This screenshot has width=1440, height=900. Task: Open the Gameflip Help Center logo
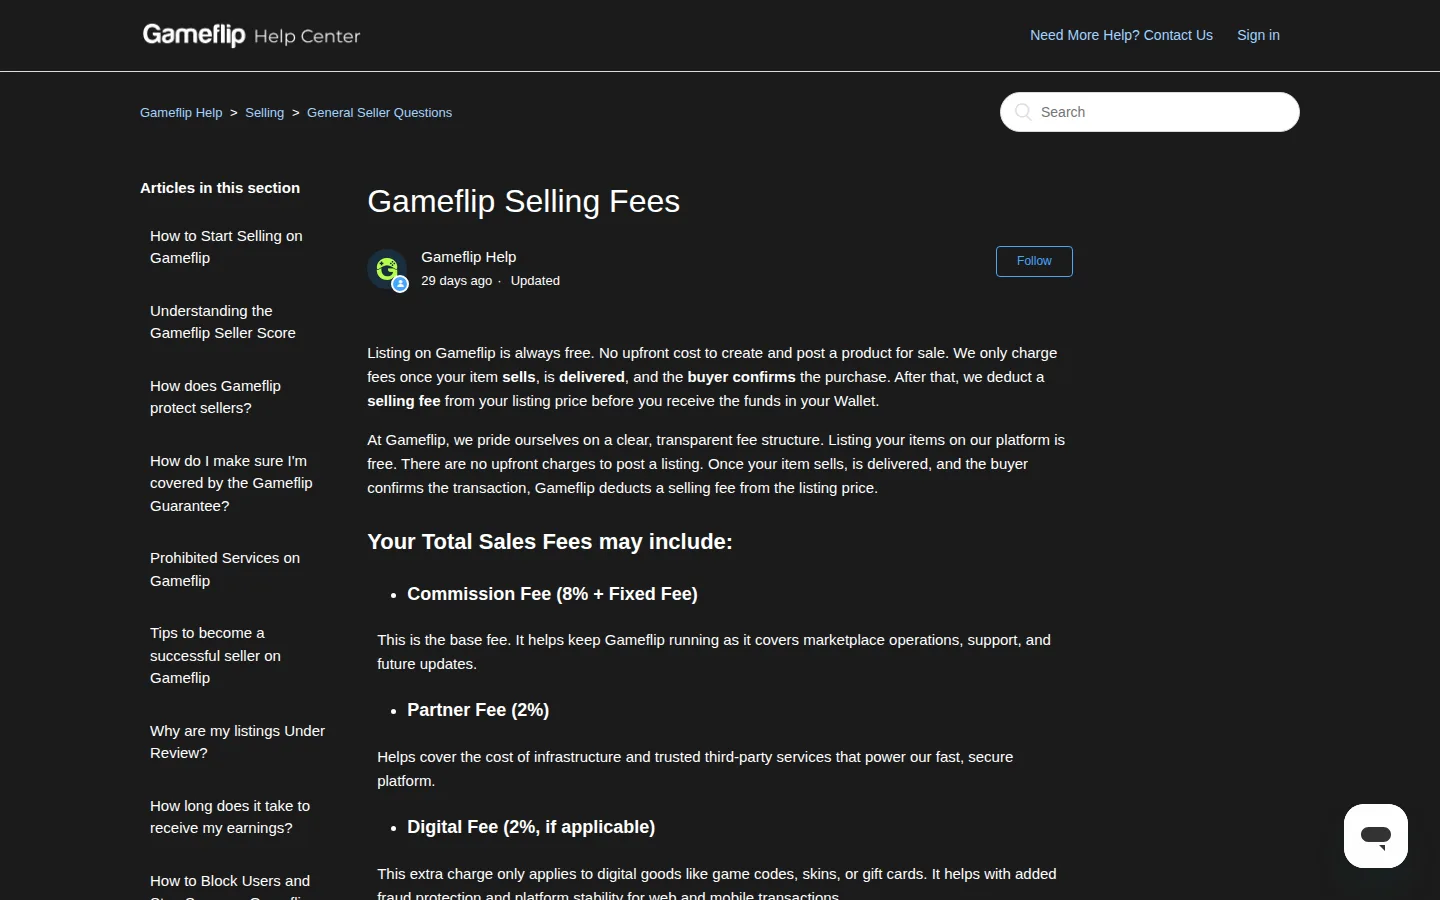pos(251,35)
